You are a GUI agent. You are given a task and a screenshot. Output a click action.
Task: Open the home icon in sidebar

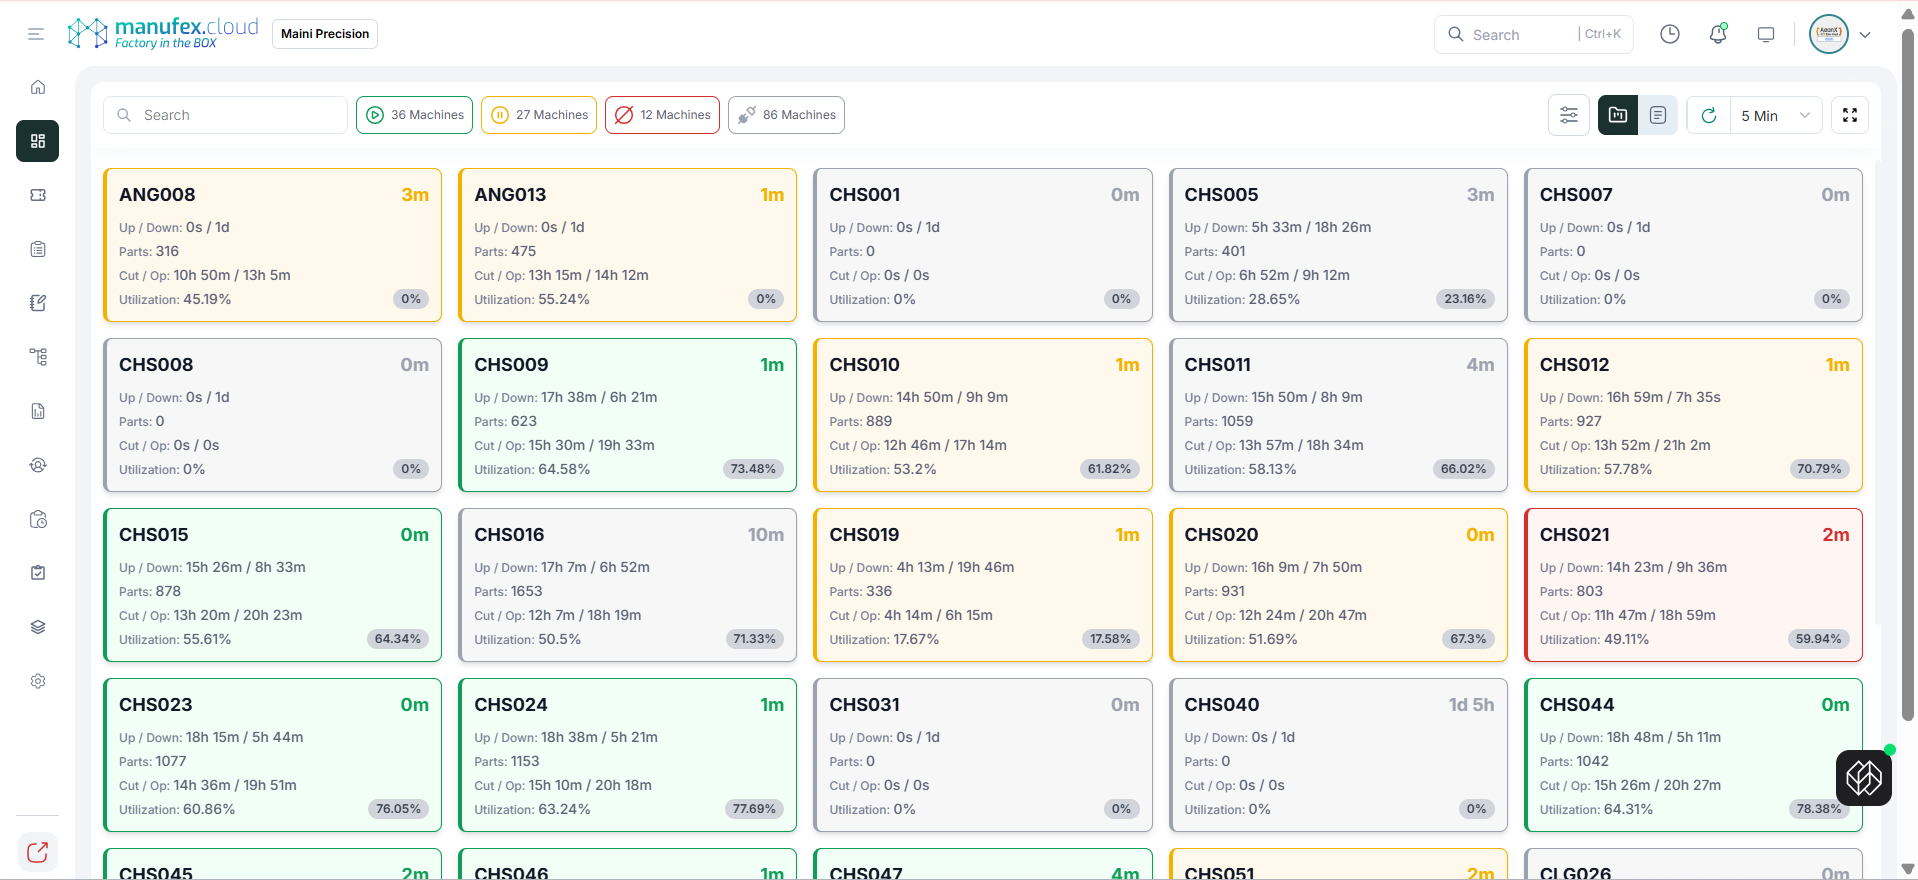coord(38,87)
